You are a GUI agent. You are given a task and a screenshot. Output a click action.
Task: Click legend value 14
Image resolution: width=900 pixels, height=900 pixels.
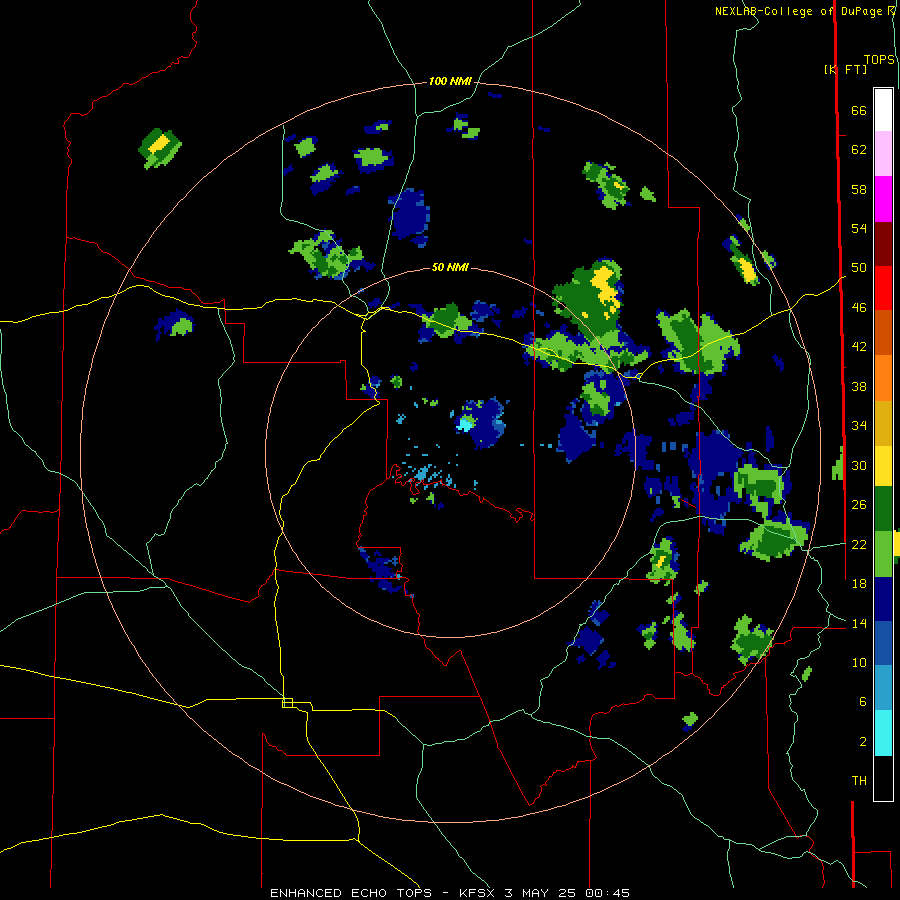click(859, 623)
